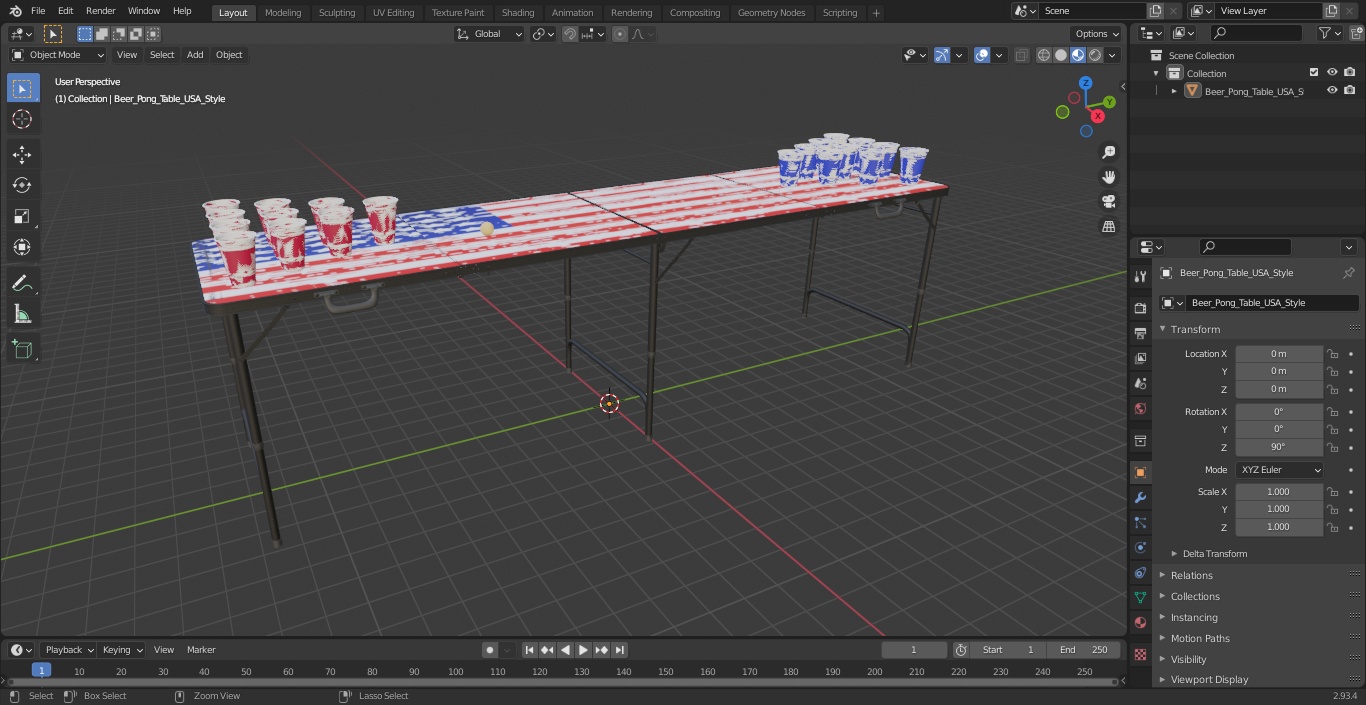Image resolution: width=1366 pixels, height=705 pixels.
Task: Open the Tool properties tab
Action: click(x=1140, y=276)
